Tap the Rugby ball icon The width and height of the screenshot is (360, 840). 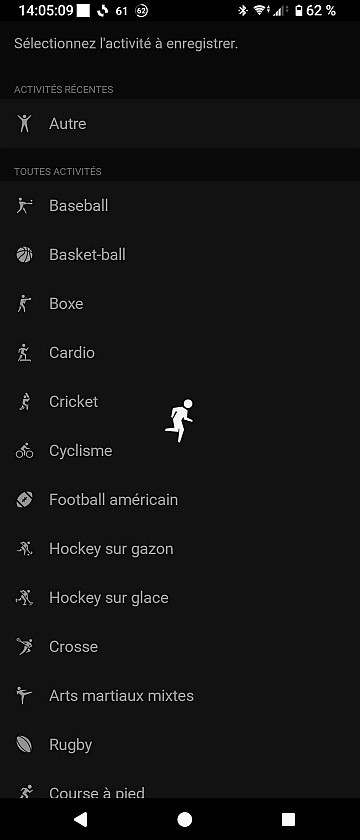pyautogui.click(x=24, y=745)
